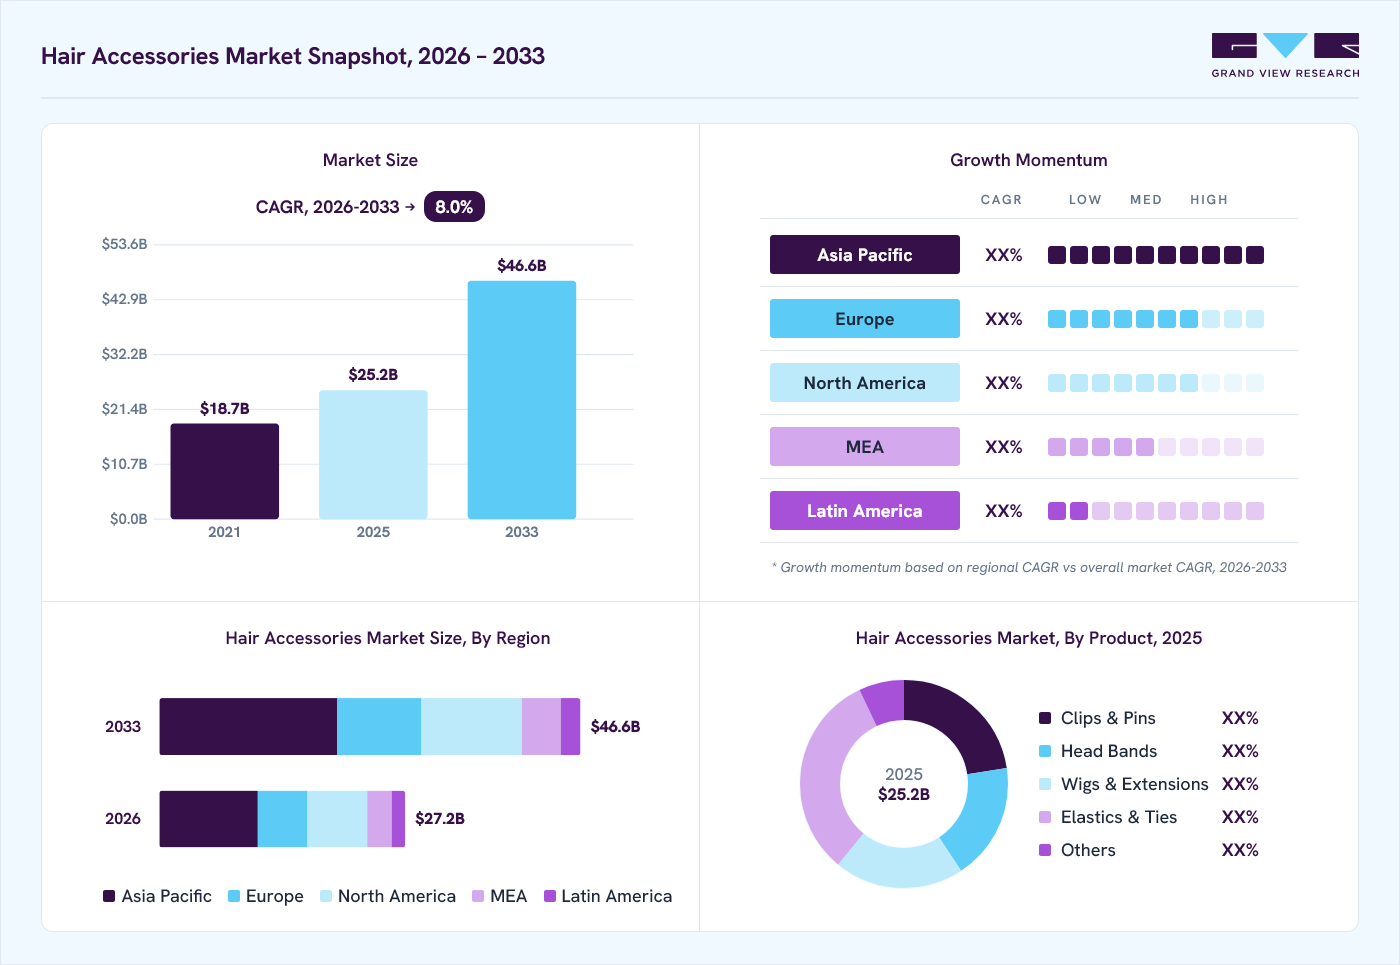This screenshot has width=1400, height=965.
Task: Click the Wigs & Extensions legend swatch
Action: coord(1045,784)
